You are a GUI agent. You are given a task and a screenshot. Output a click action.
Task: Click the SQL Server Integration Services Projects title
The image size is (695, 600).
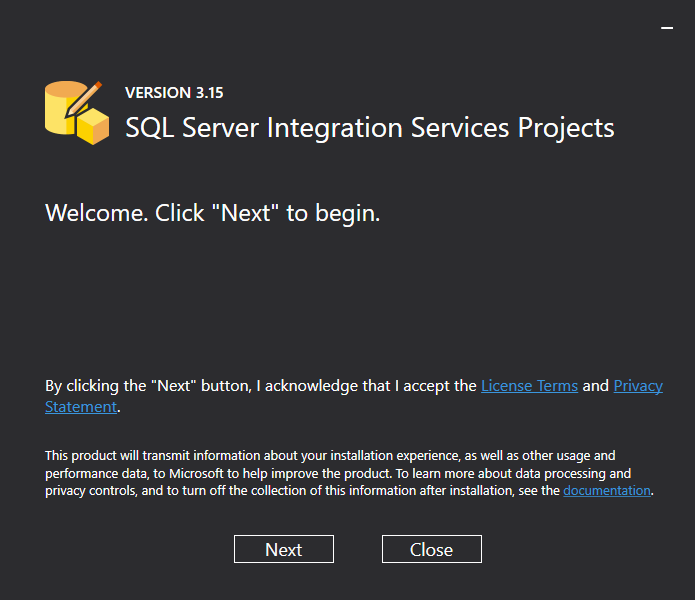click(x=369, y=128)
